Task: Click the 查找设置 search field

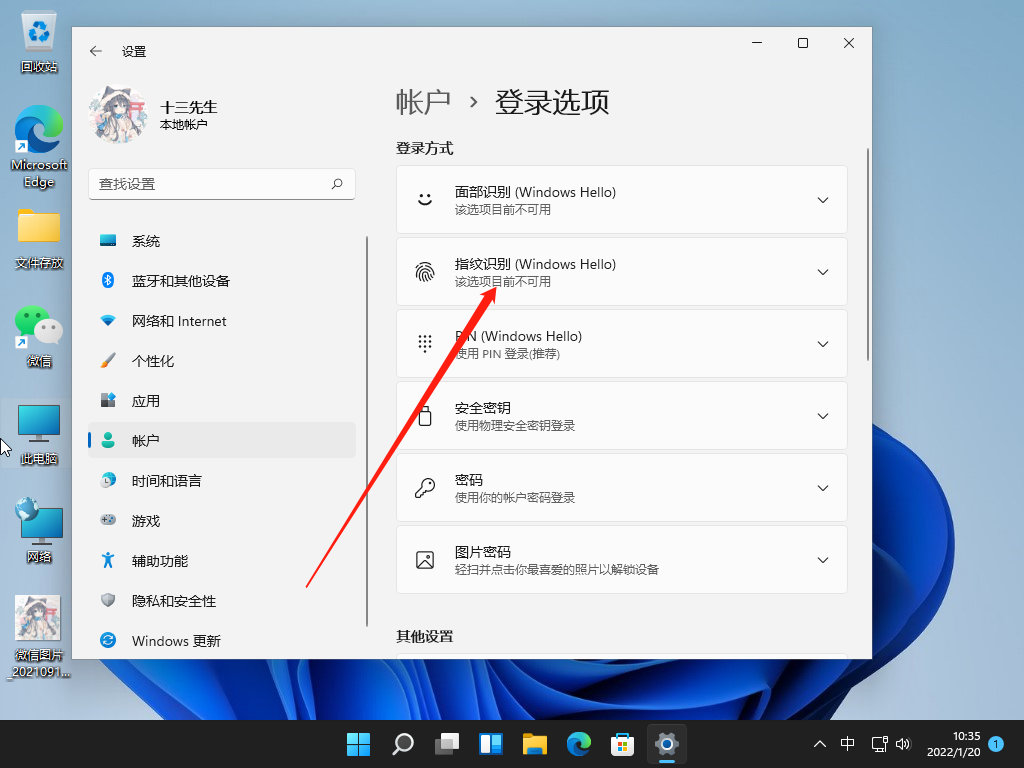Action: [210, 184]
